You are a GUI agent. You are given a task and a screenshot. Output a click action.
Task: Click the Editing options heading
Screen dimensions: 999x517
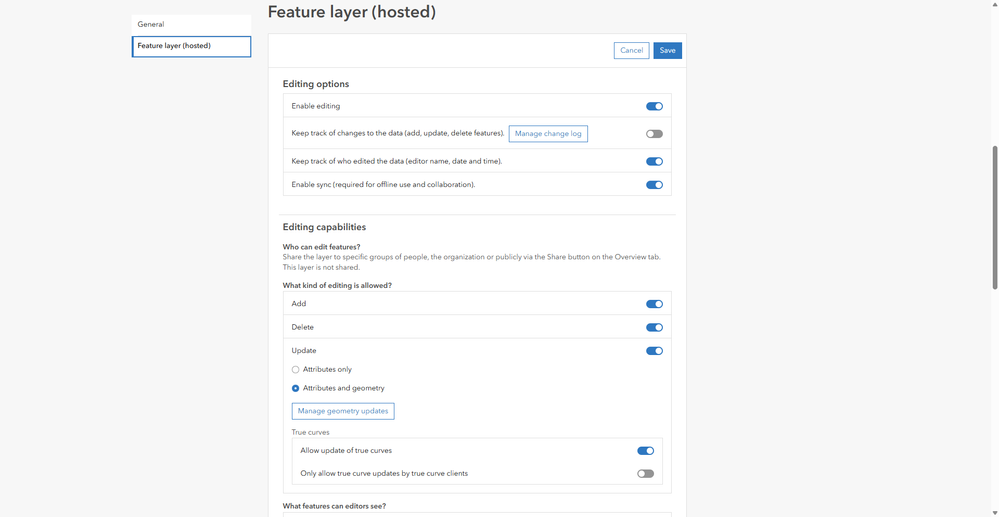(315, 84)
